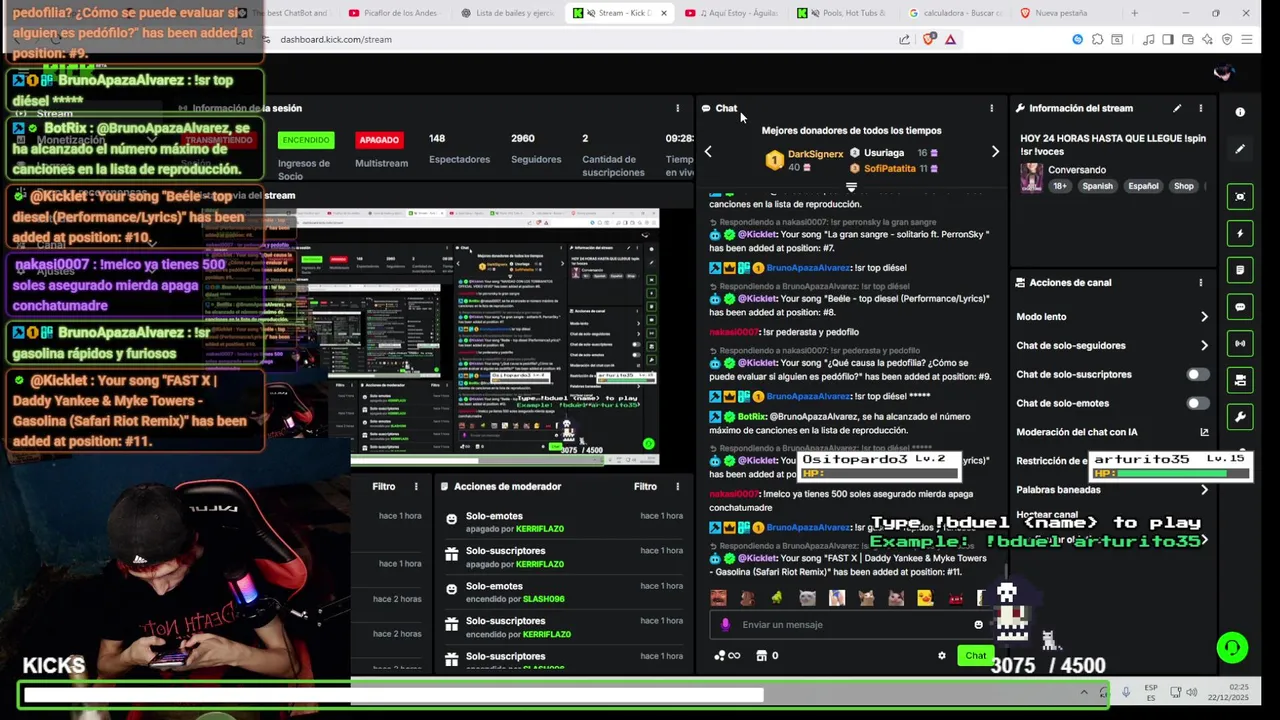The width and height of the screenshot is (1280, 720).
Task: Toggle Chat de solo-suscriptores switch
Action: tap(1197, 374)
